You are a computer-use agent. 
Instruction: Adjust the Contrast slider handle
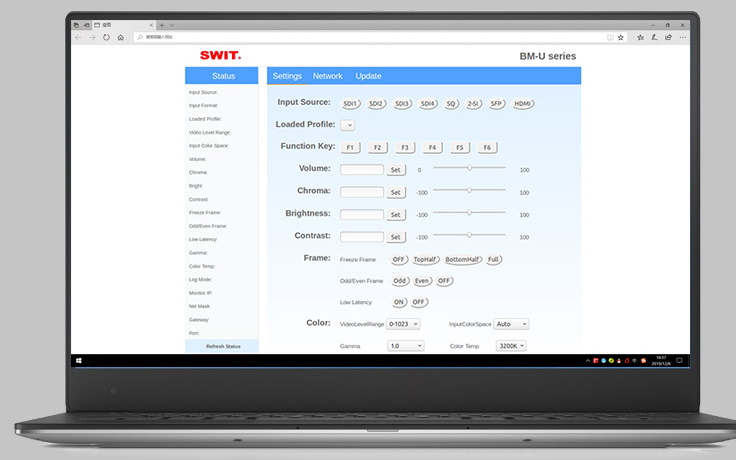[469, 235]
